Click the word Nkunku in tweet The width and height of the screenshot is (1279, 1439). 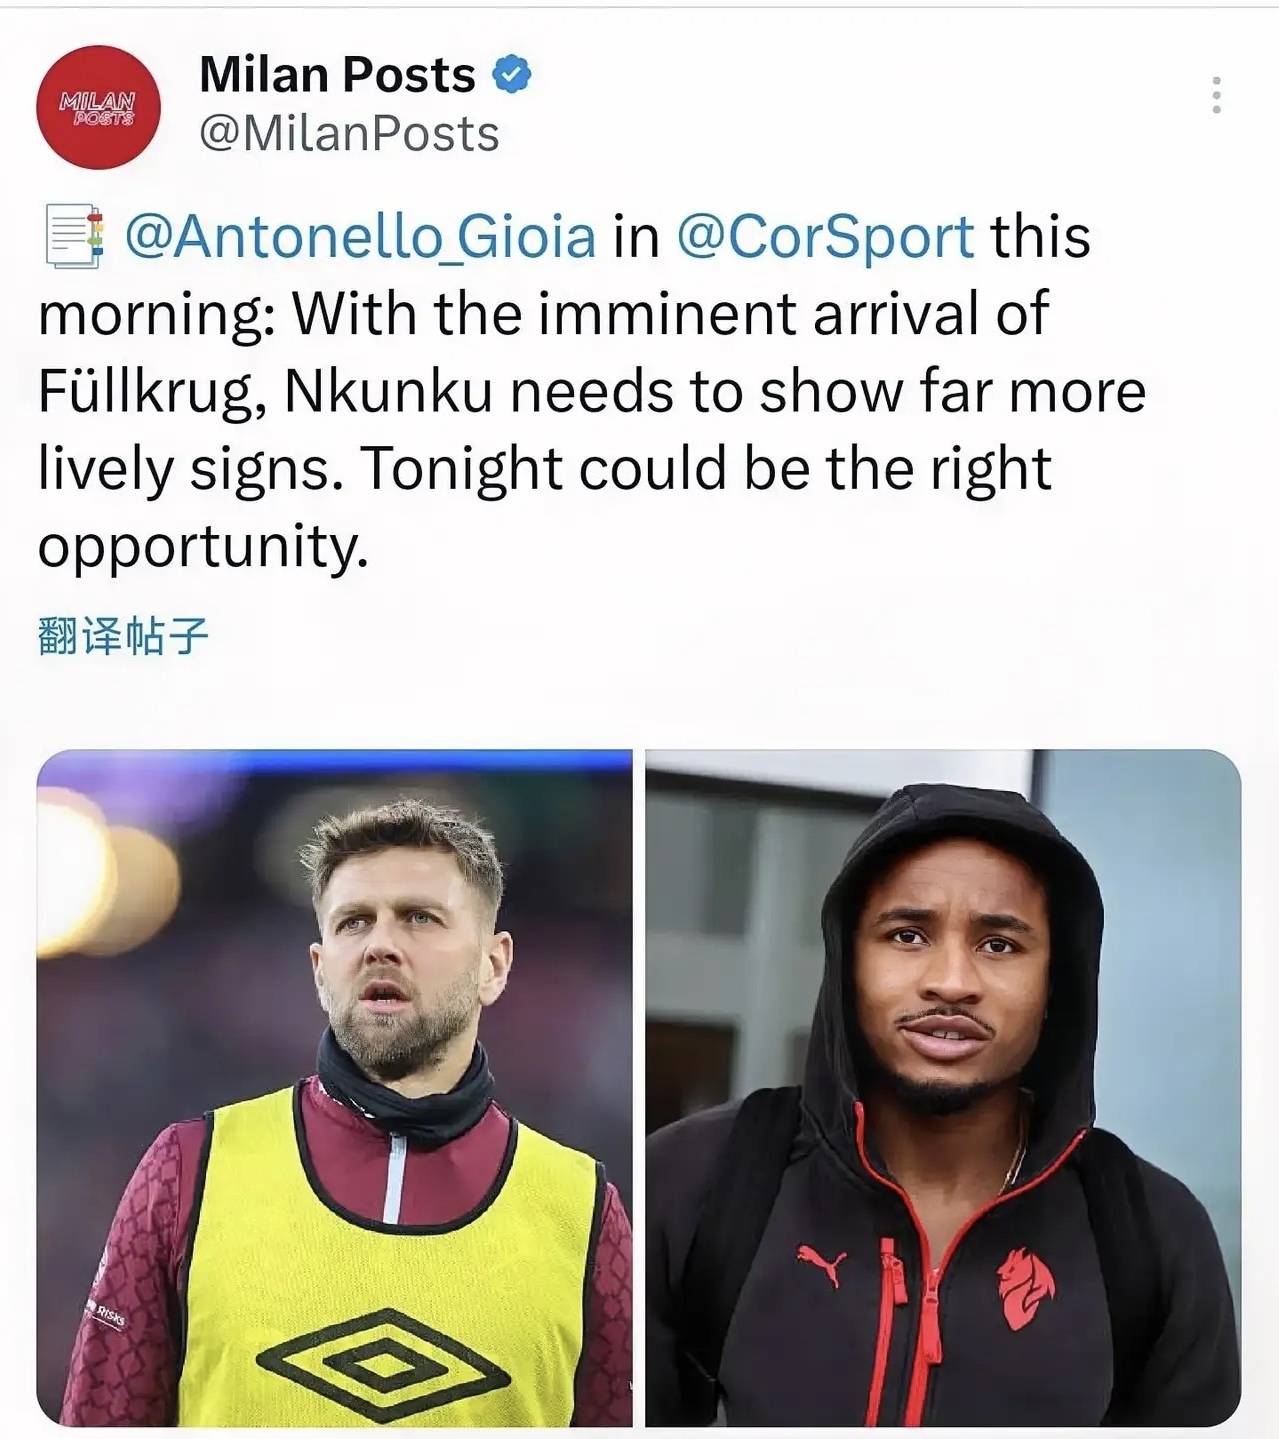(x=388, y=391)
